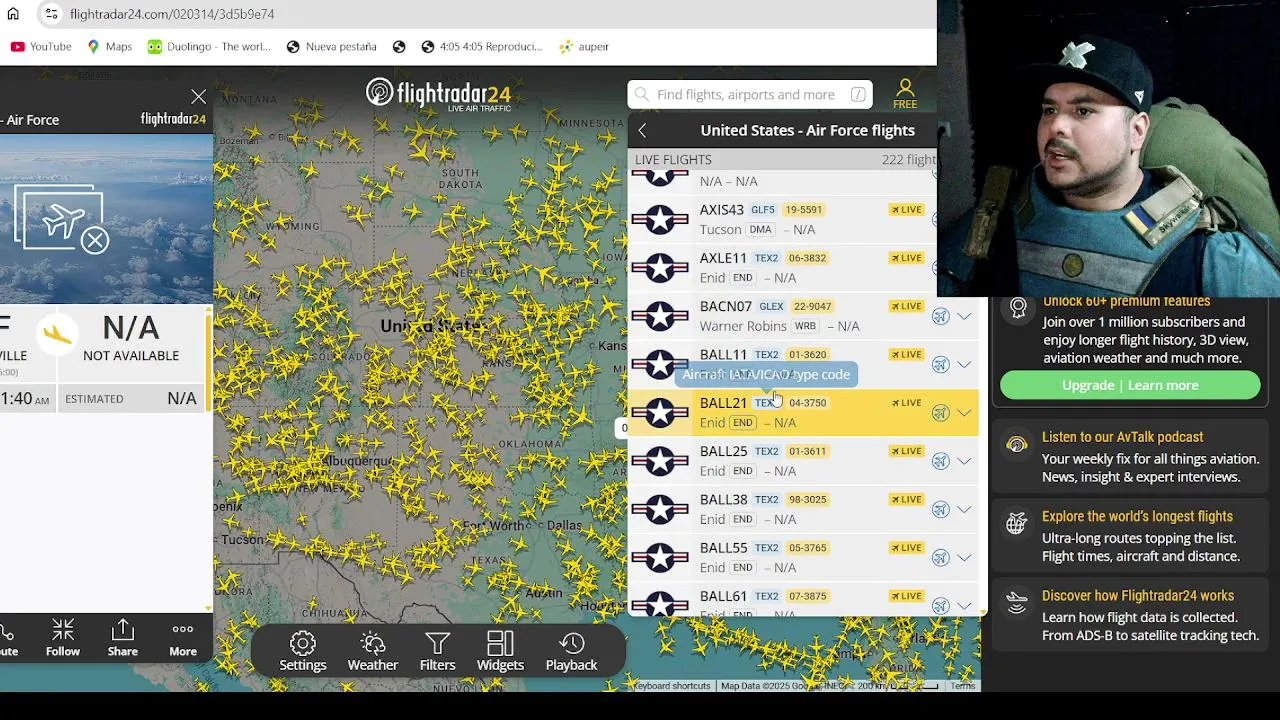This screenshot has width=1280, height=720.
Task: Expand the BALL21 flight row
Action: [964, 412]
